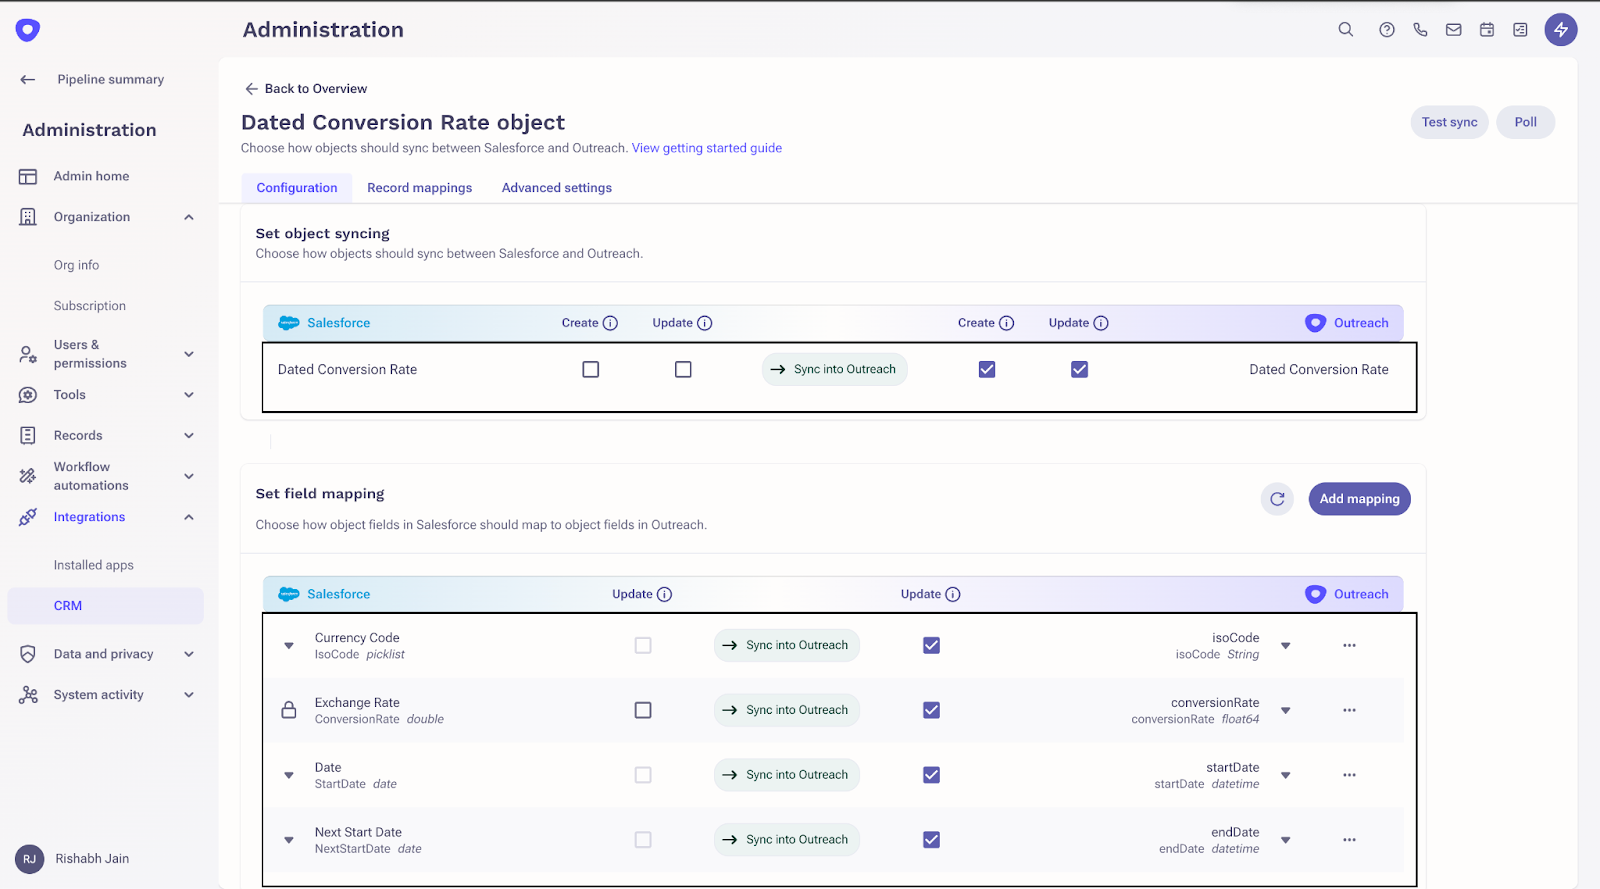
Task: Collapse the Integrations section chevron
Action: pyautogui.click(x=189, y=517)
